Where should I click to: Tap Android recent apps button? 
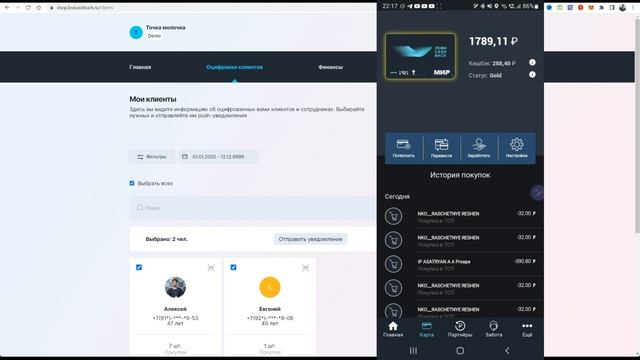click(x=413, y=351)
